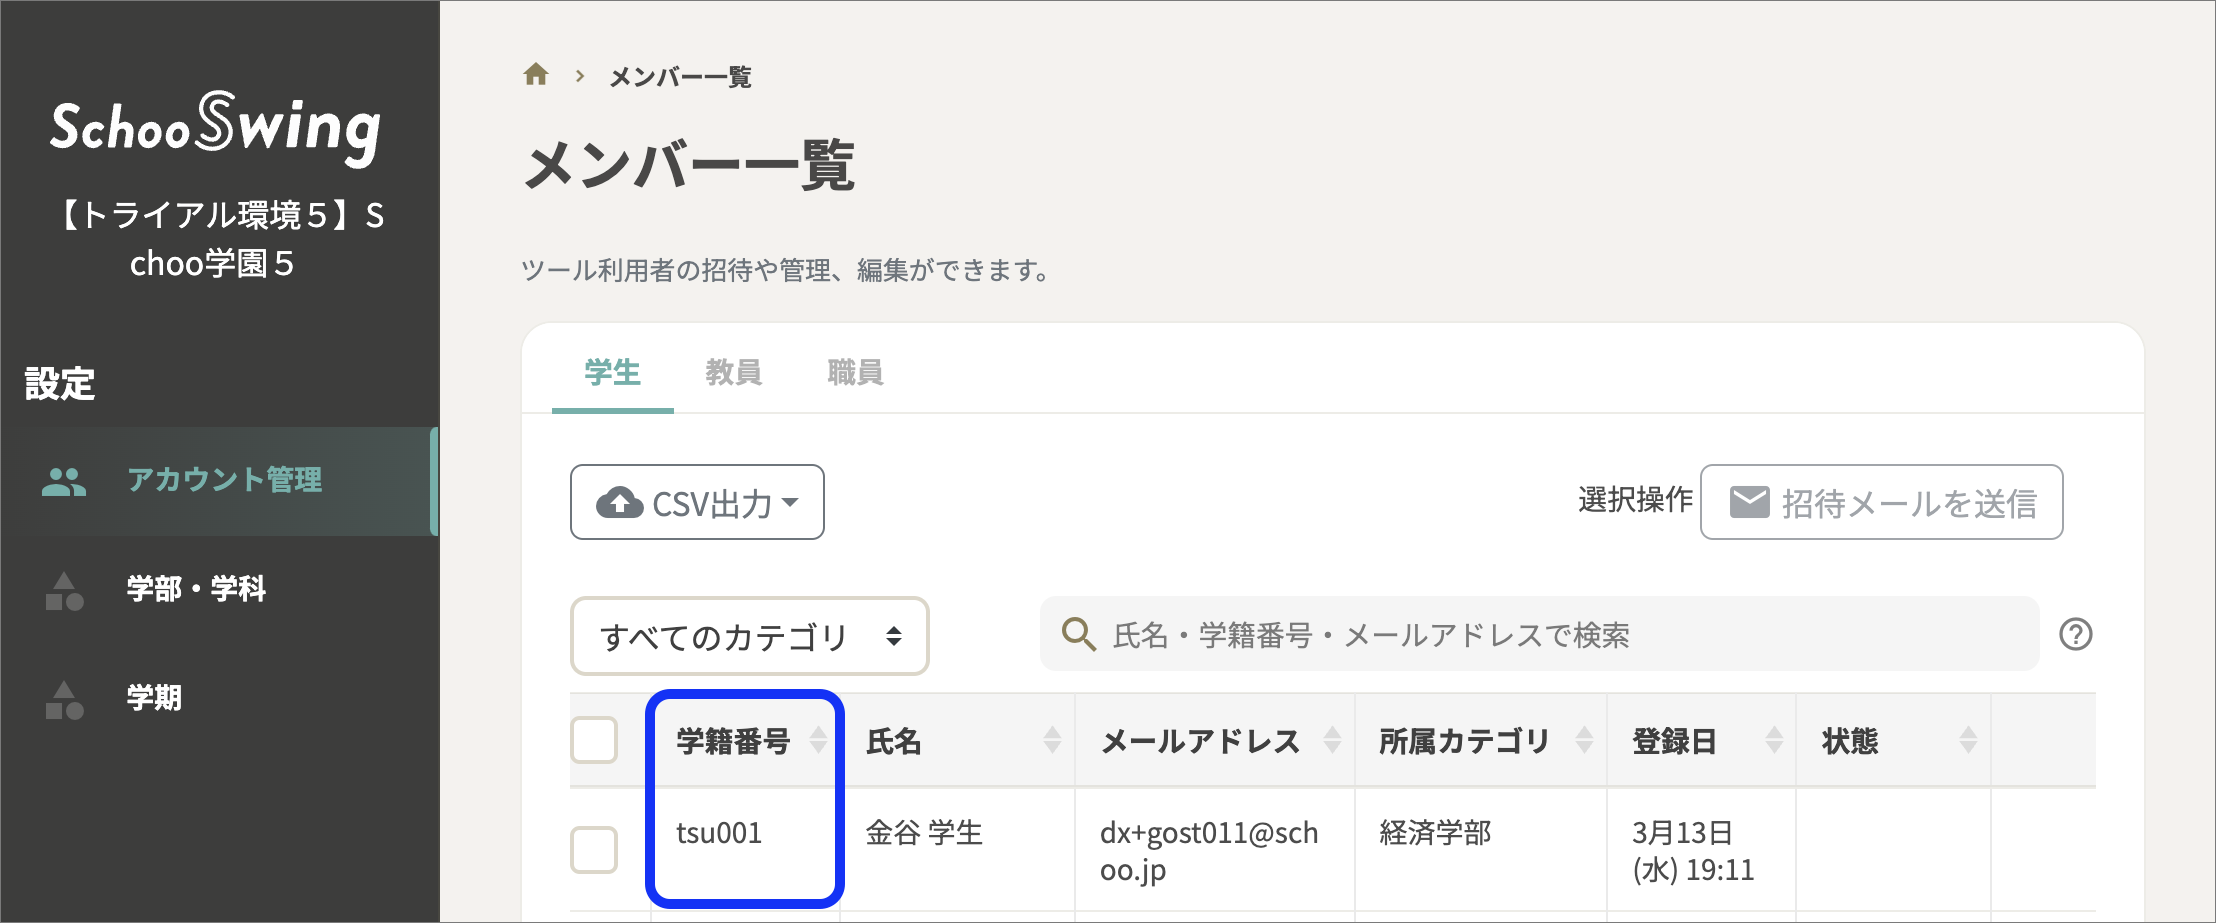Image resolution: width=2216 pixels, height=923 pixels.
Task: Sort by 状態 column arrows
Action: pos(1968,740)
